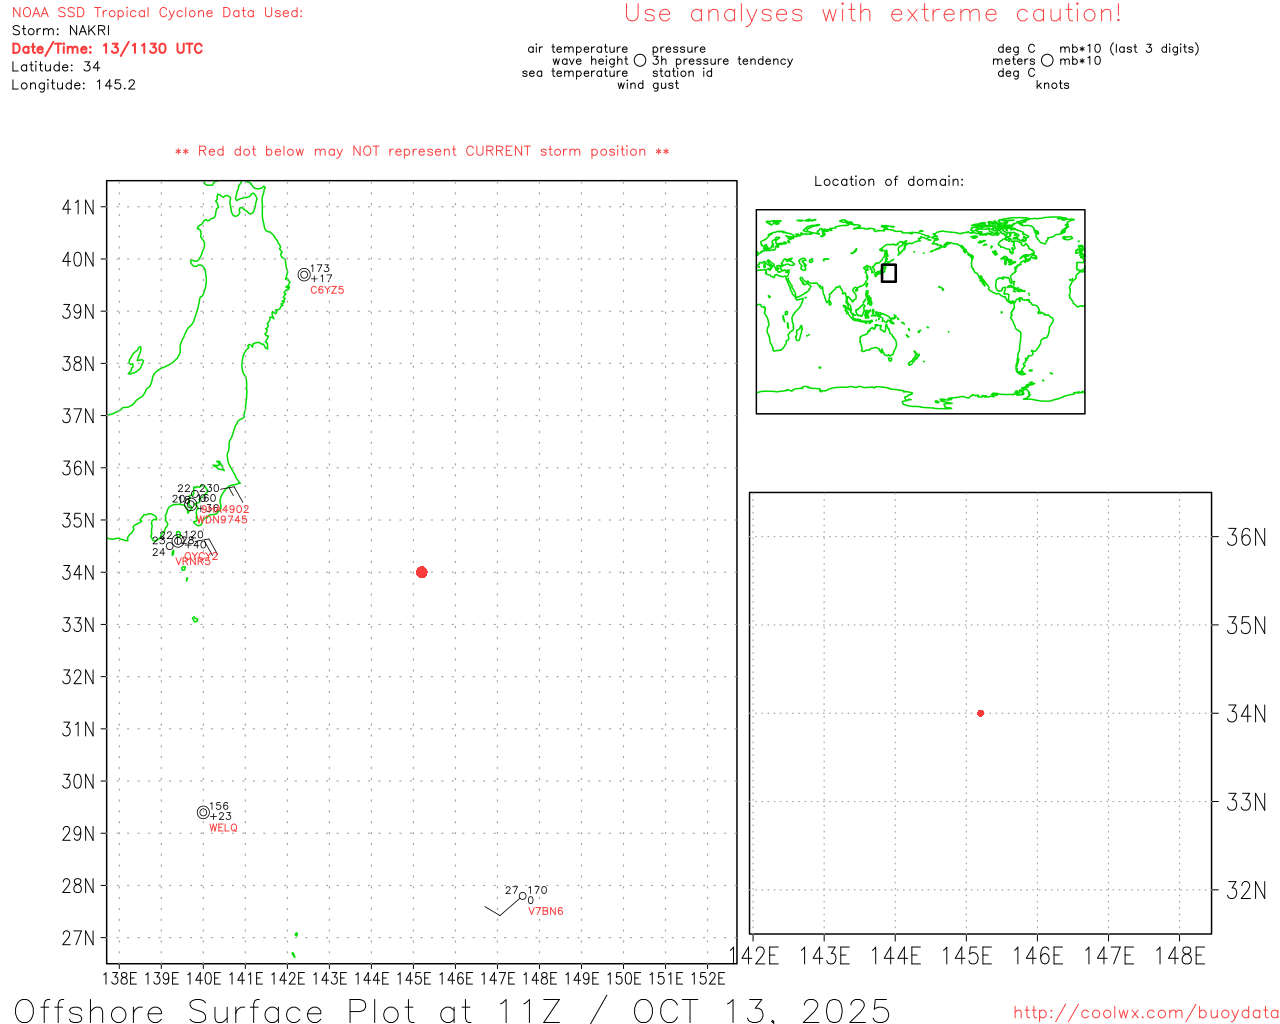Image resolution: width=1280 pixels, height=1024 pixels.
Task: Click the WDN9745 station label
Action: (x=222, y=520)
